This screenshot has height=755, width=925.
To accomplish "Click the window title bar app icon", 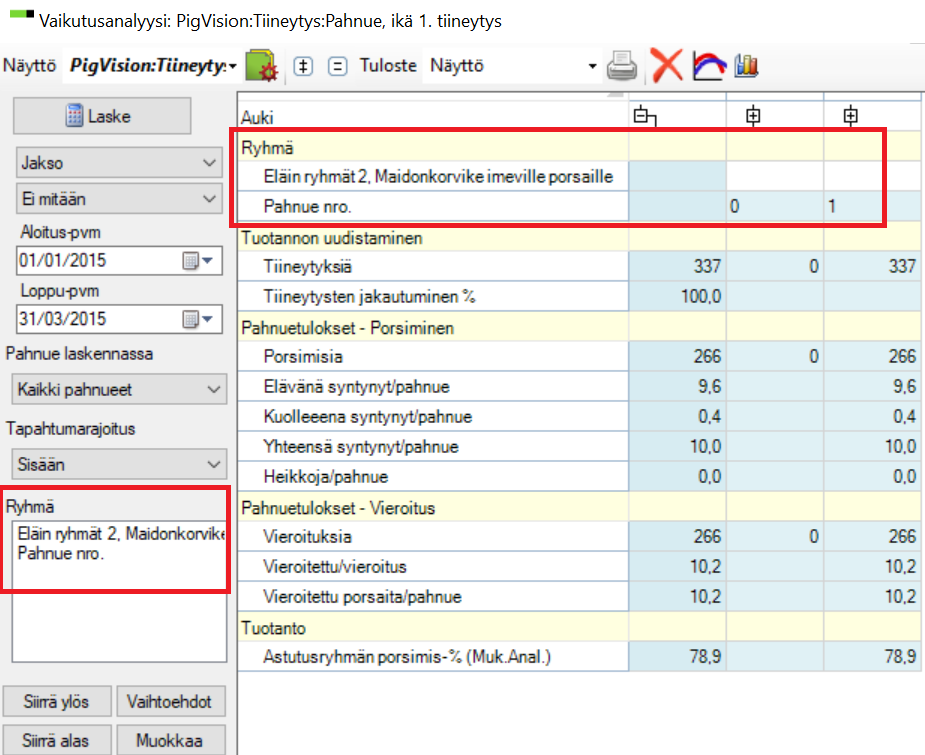I will coord(22,14).
